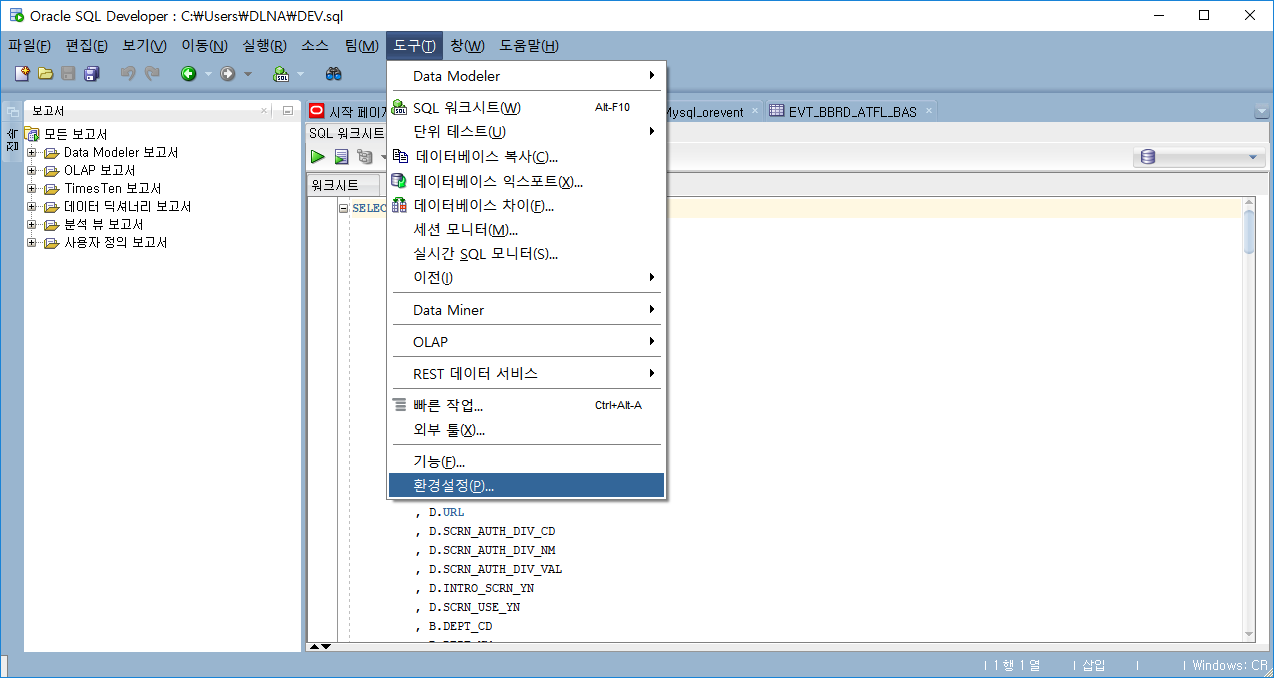This screenshot has height=678, width=1274.
Task: Expand TimesTen 보고서 node
Action: point(32,189)
